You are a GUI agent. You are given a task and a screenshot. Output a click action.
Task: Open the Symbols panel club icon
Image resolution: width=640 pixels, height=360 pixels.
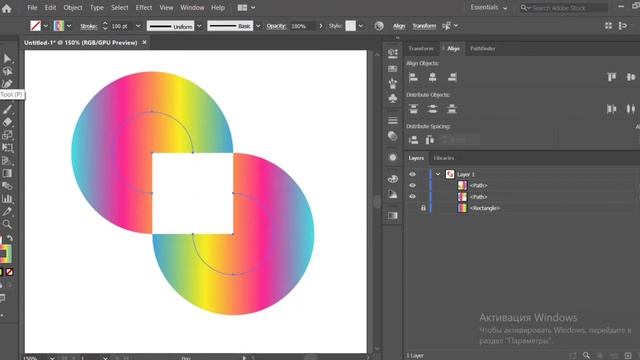(393, 98)
